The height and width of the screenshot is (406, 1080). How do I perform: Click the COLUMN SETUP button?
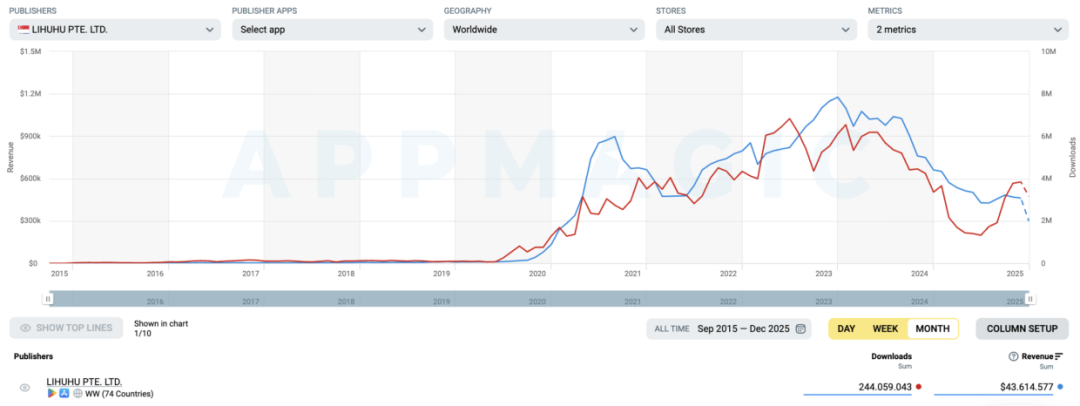tap(1022, 328)
